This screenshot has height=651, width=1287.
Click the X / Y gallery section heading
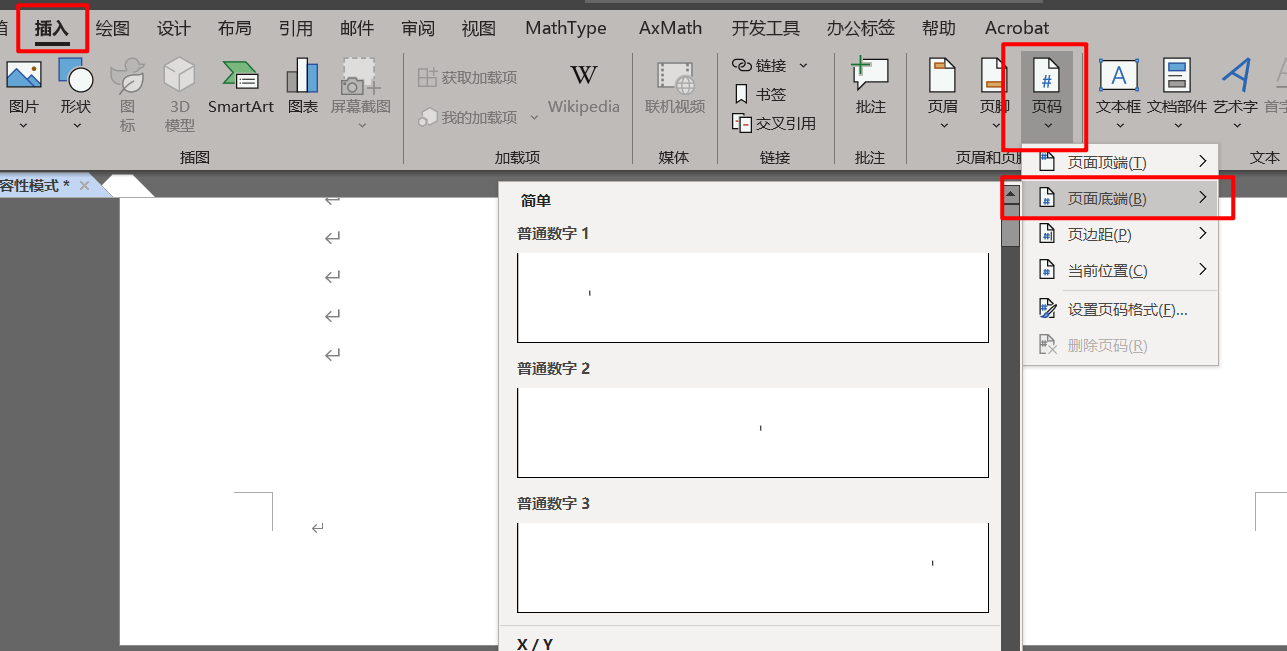[535, 644]
